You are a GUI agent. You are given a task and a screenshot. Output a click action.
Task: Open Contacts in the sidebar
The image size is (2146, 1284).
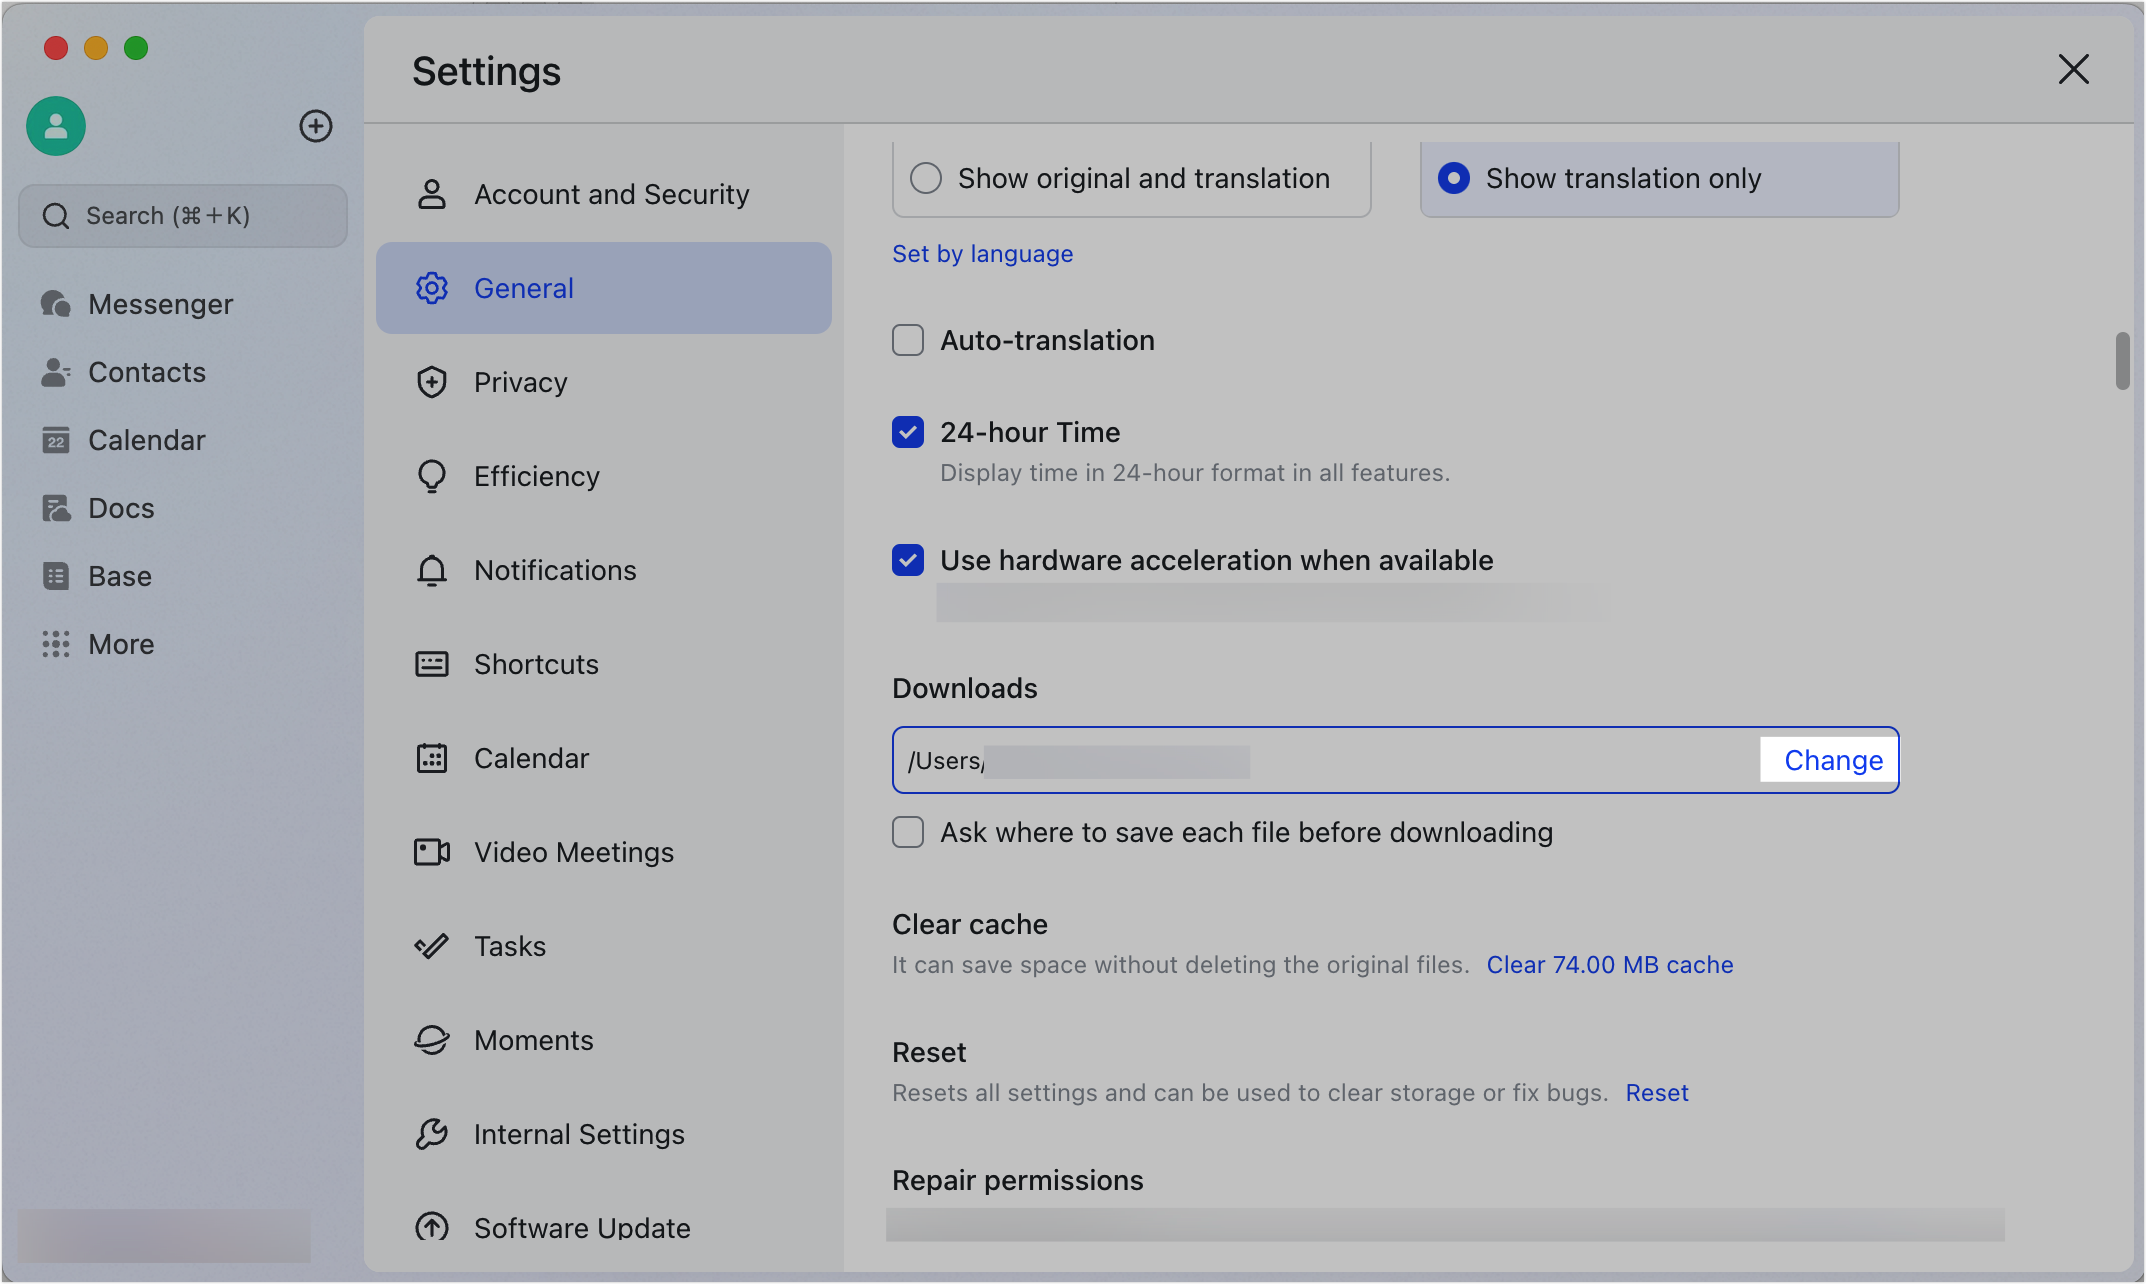[x=146, y=372]
